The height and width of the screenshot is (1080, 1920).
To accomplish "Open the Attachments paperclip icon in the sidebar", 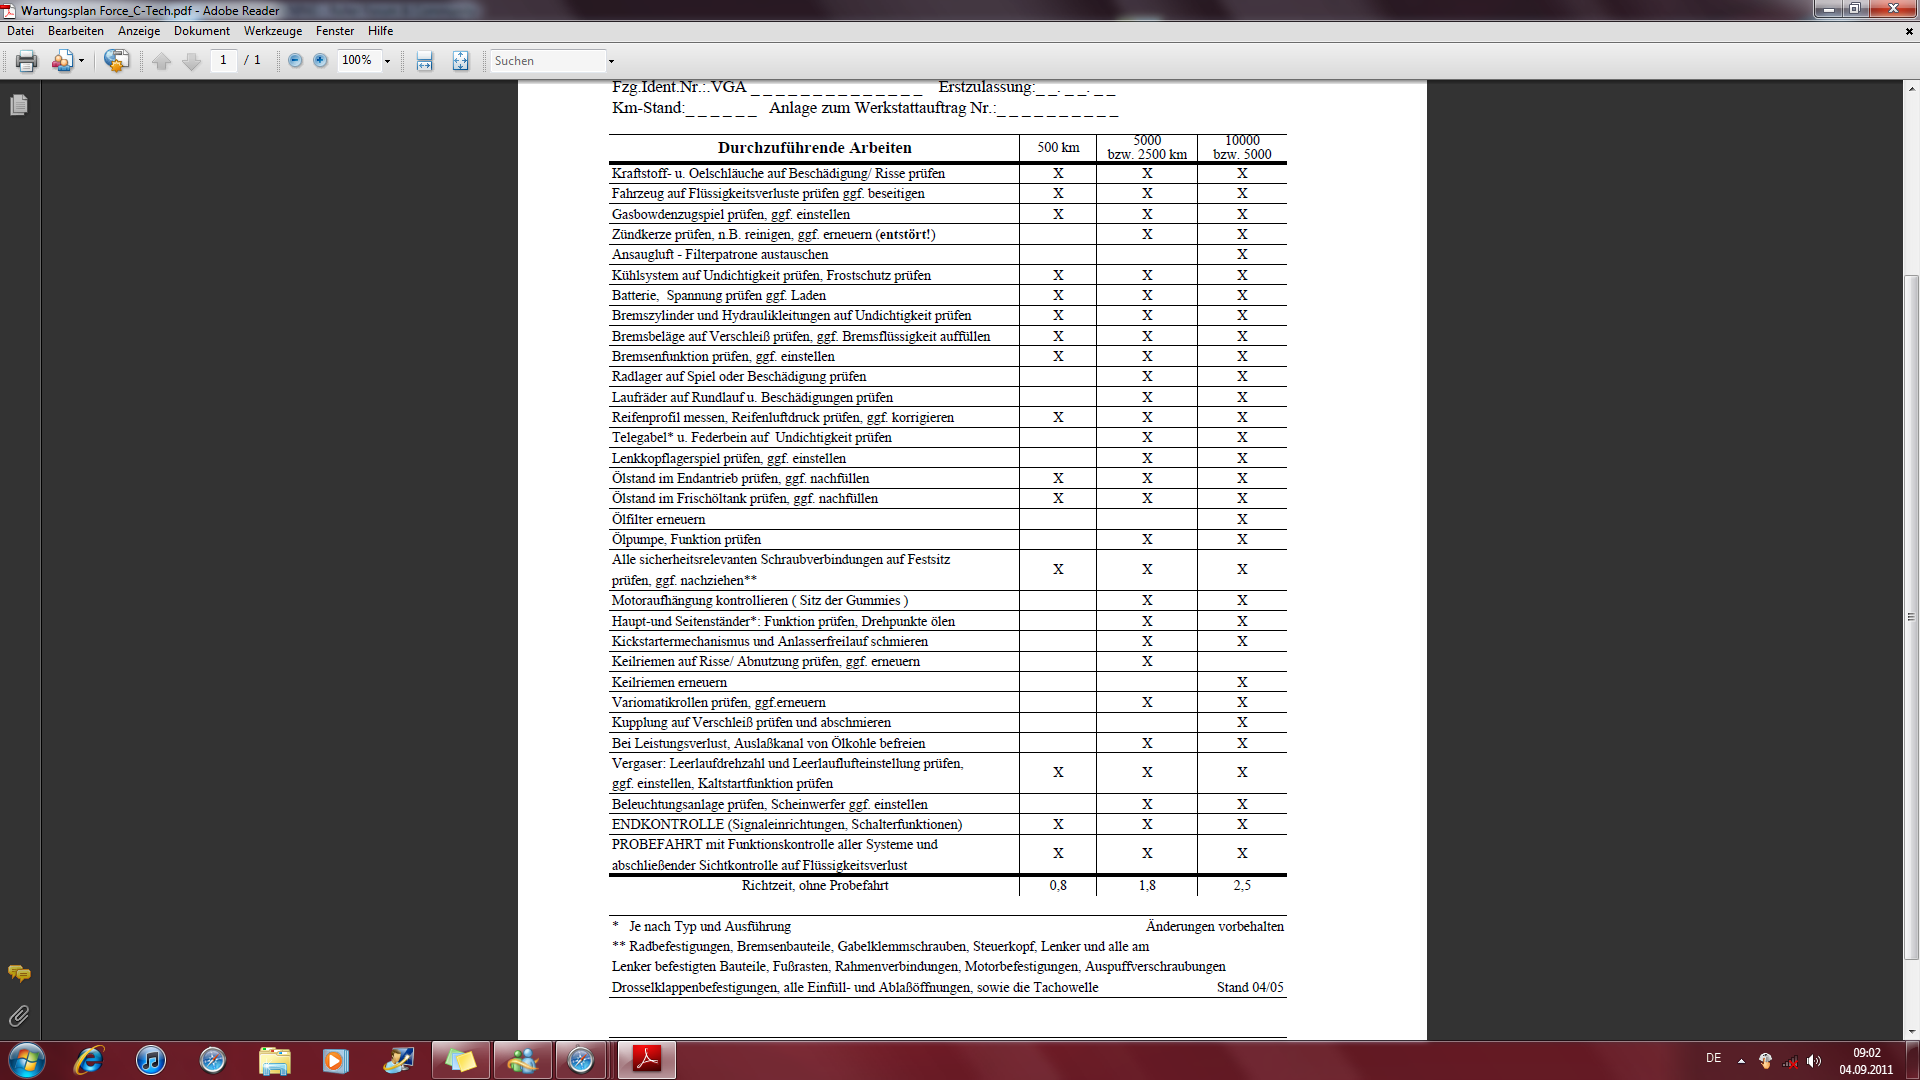I will tap(19, 1016).
